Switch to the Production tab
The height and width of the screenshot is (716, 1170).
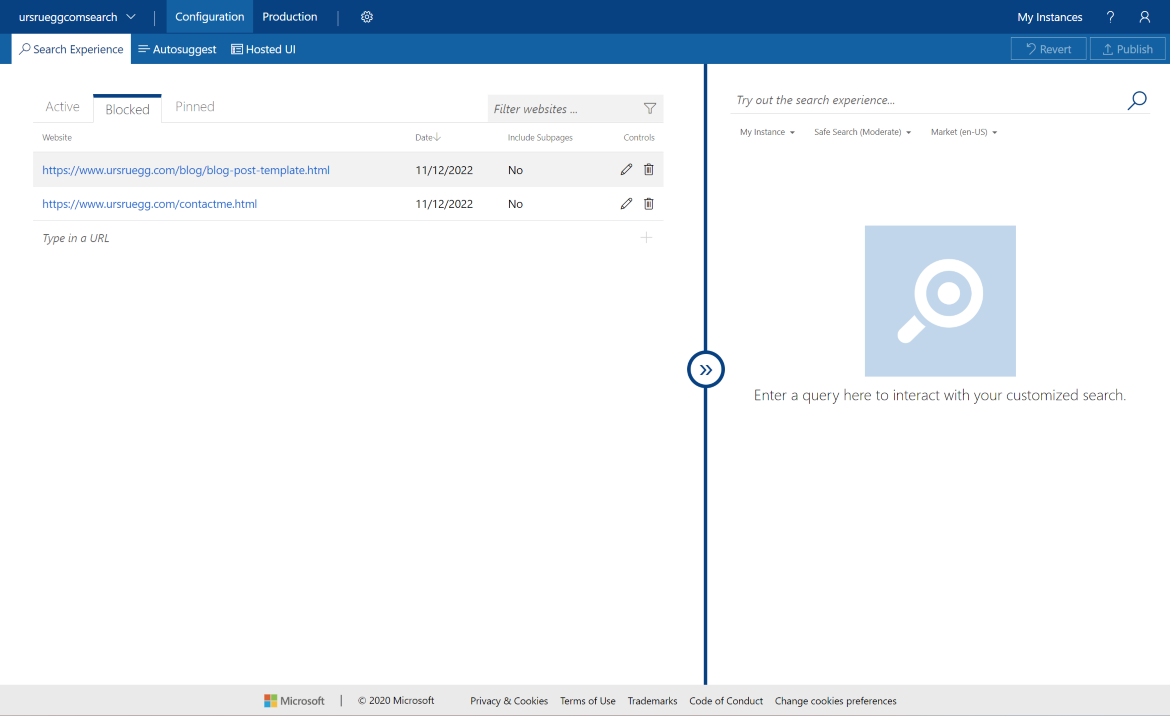(x=290, y=16)
